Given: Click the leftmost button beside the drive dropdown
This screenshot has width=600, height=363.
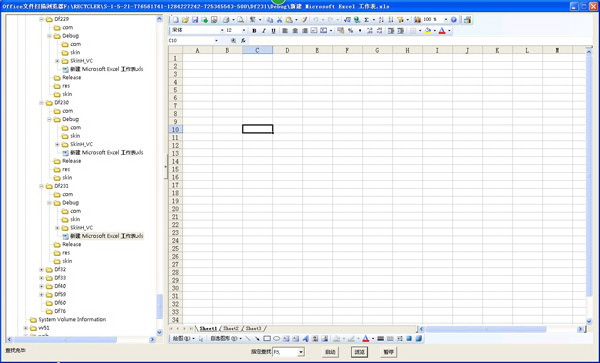Looking at the screenshot, I should [x=330, y=352].
